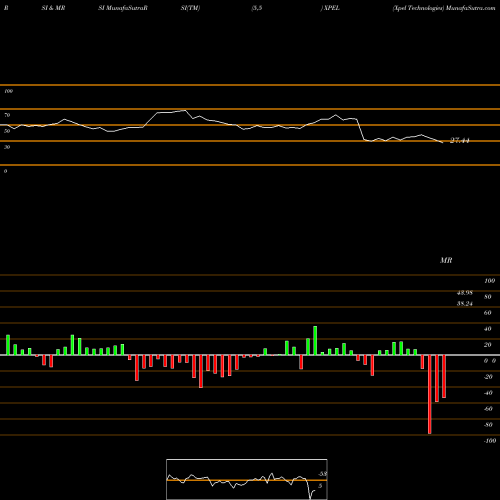Click the XPEL ticker text in the header
This screenshot has width=500, height=500.
[331, 8]
